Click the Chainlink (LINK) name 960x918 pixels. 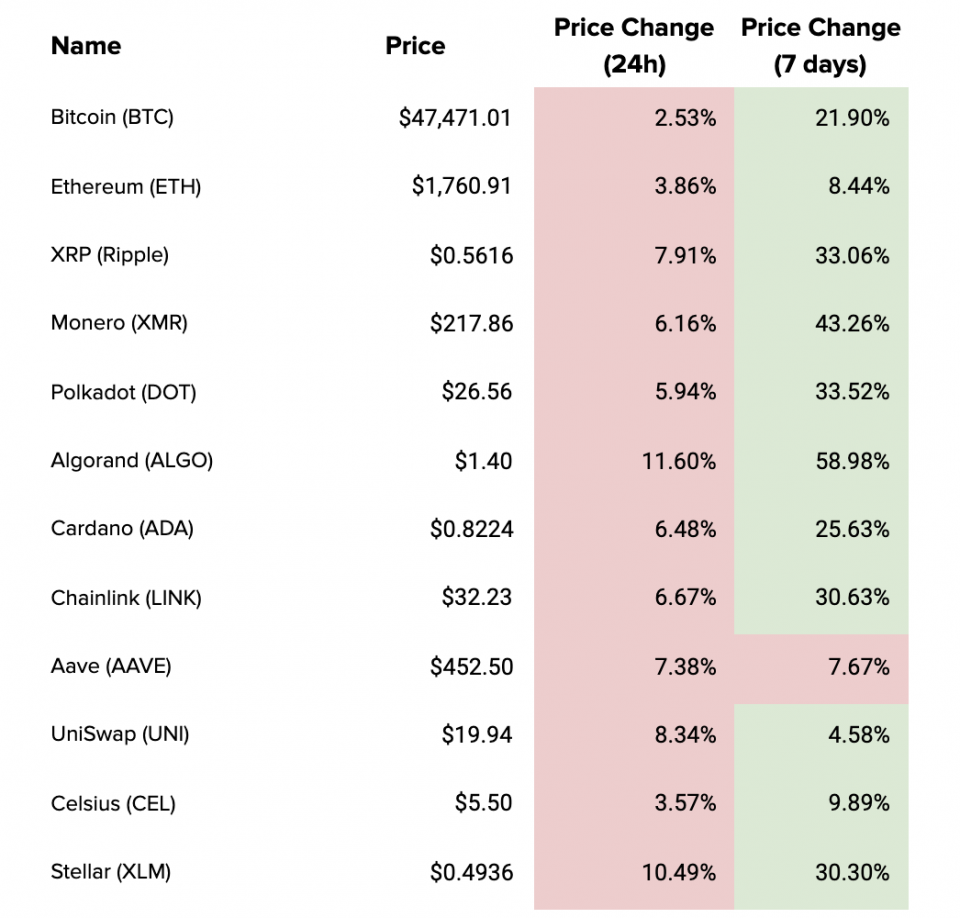coord(126,598)
